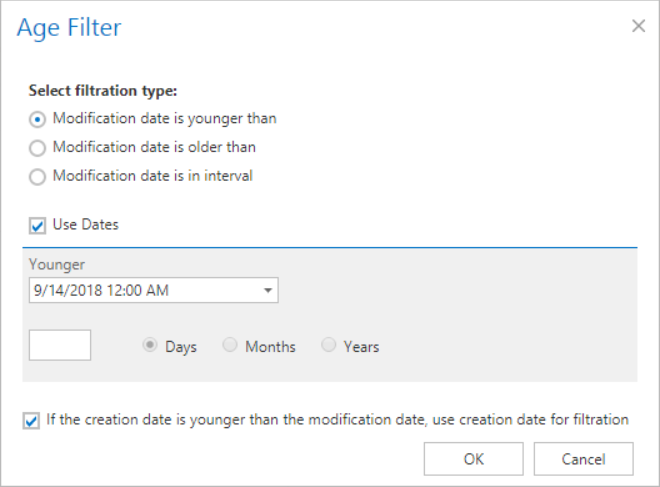Select the Days radio button
Viewport: 660px width, 487px height.
pyautogui.click(x=151, y=346)
